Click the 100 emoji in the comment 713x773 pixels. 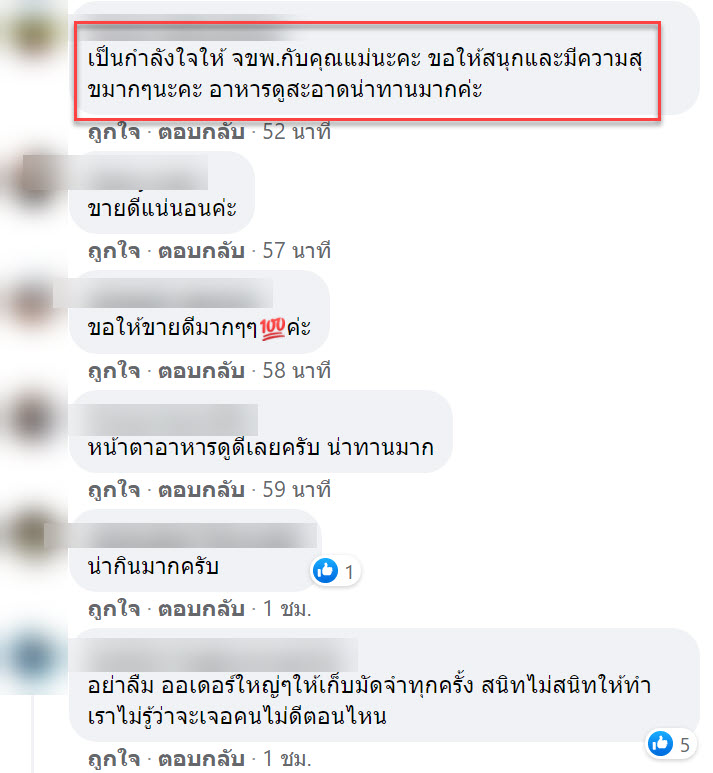pyautogui.click(x=273, y=328)
